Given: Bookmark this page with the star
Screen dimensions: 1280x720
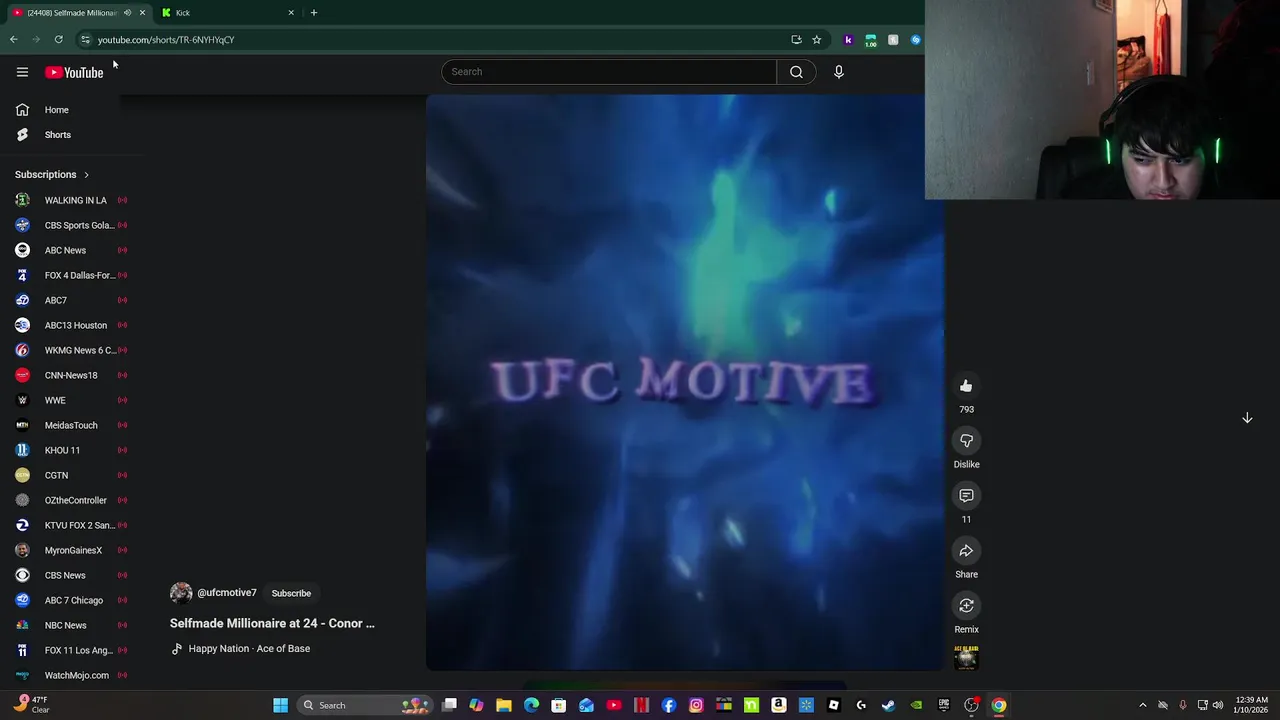Looking at the screenshot, I should (x=817, y=40).
